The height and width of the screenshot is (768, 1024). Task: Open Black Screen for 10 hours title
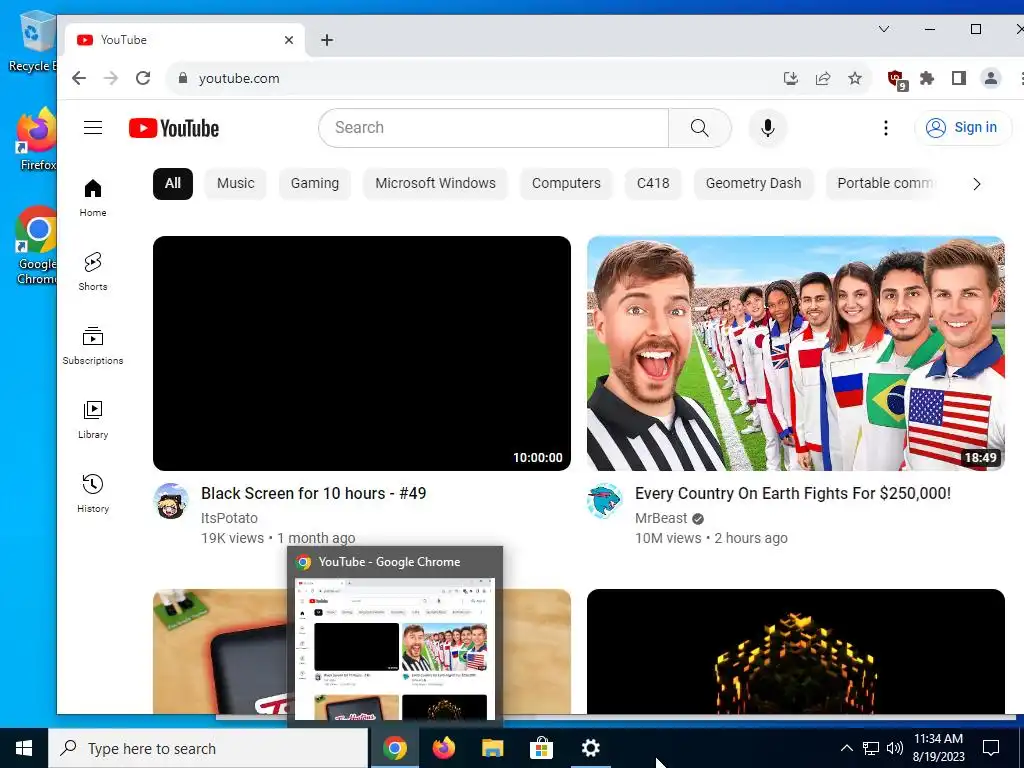click(313, 493)
